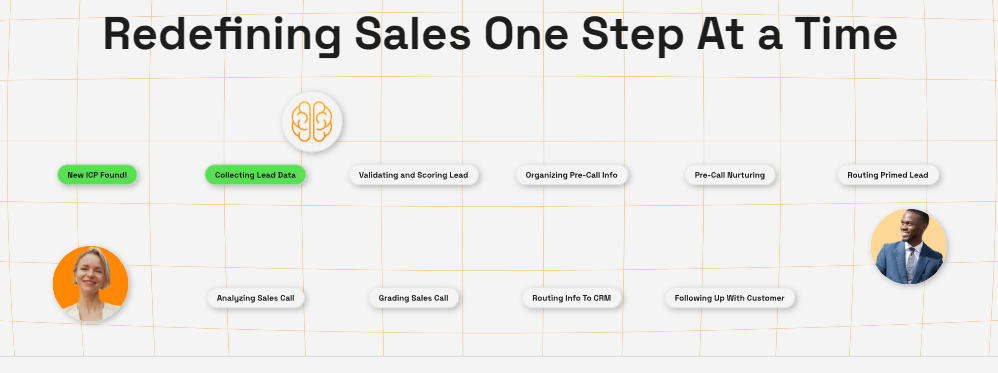The height and width of the screenshot is (373, 998).
Task: Click the word Redefining in the heading
Action: (x=221, y=35)
